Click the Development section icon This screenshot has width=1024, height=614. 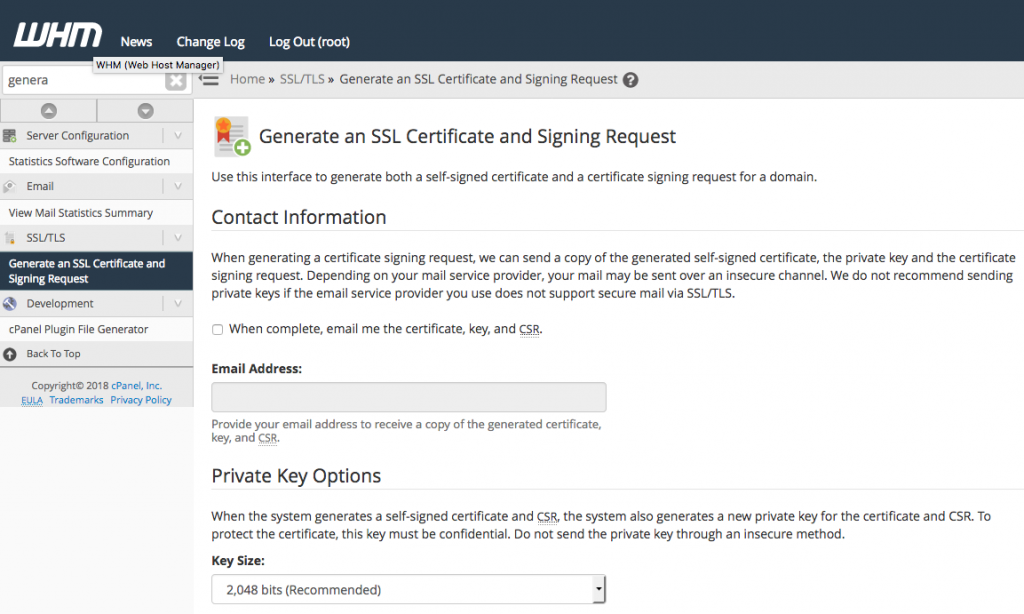pos(10,304)
